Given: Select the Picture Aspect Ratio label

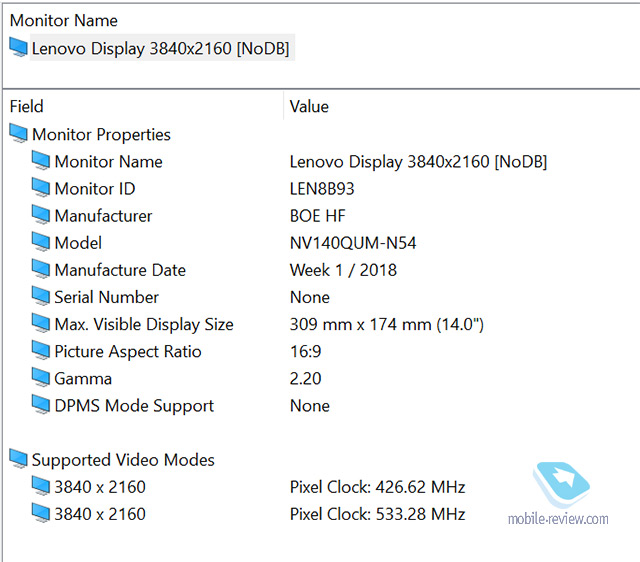Looking at the screenshot, I should 128,351.
